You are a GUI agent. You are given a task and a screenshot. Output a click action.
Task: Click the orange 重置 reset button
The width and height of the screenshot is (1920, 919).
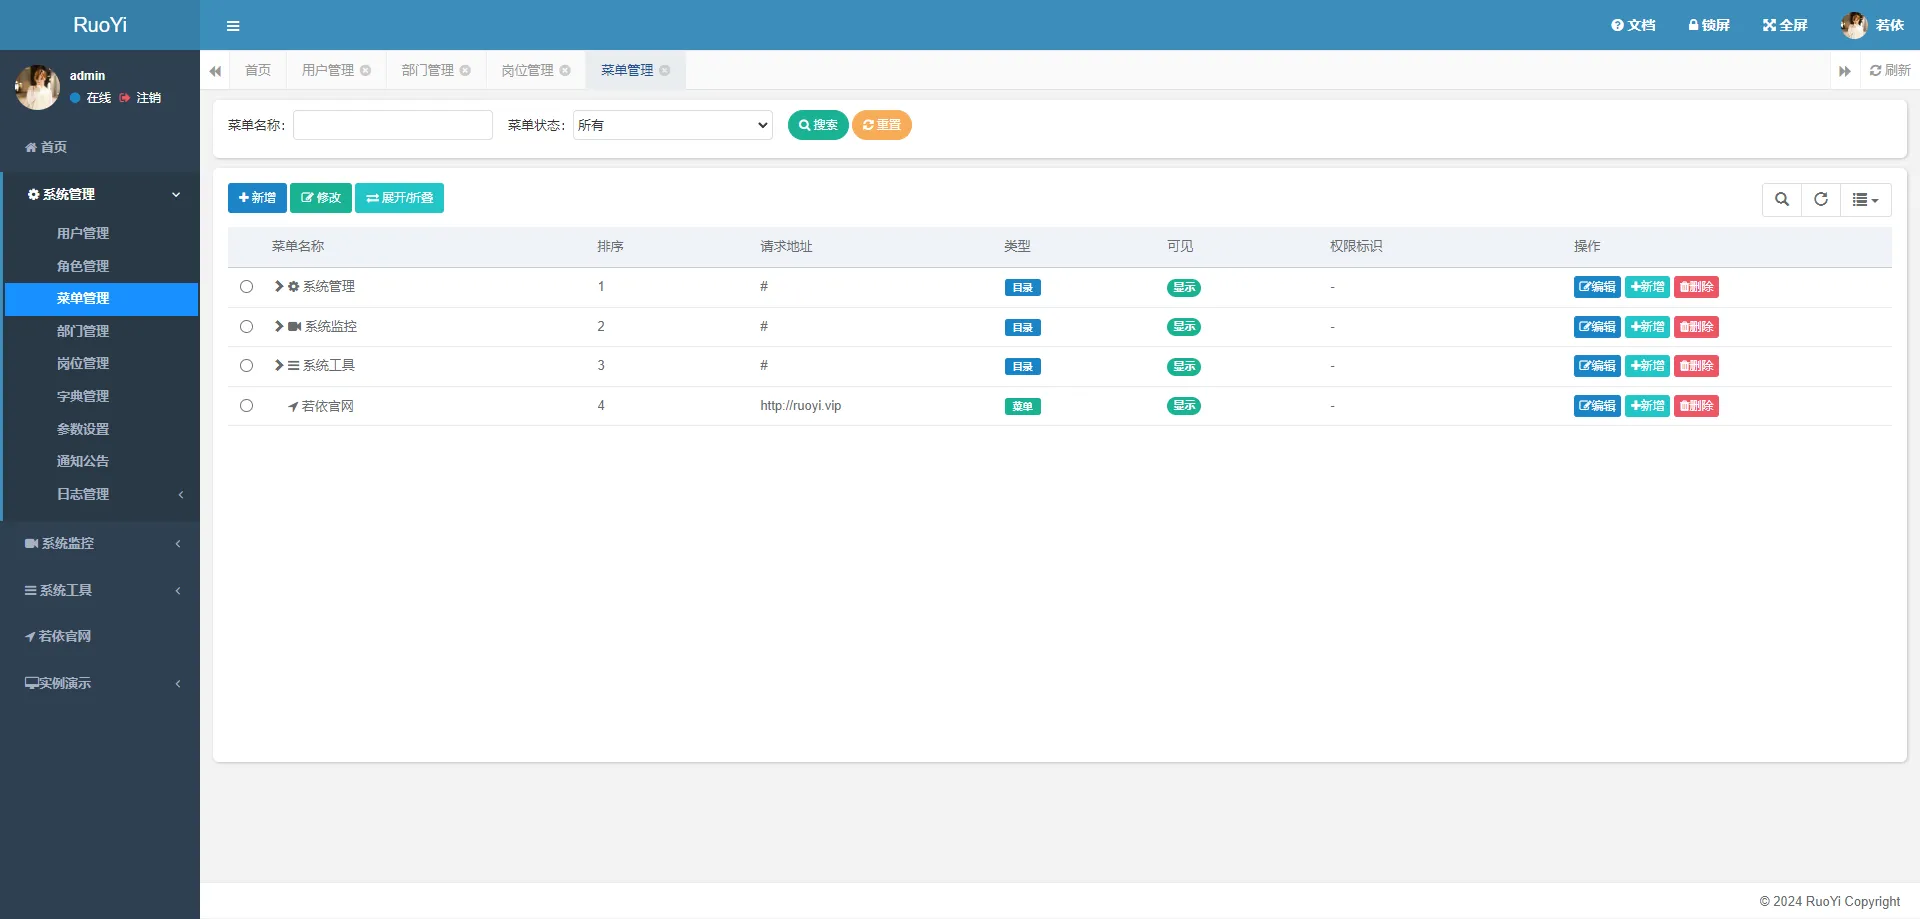(882, 125)
